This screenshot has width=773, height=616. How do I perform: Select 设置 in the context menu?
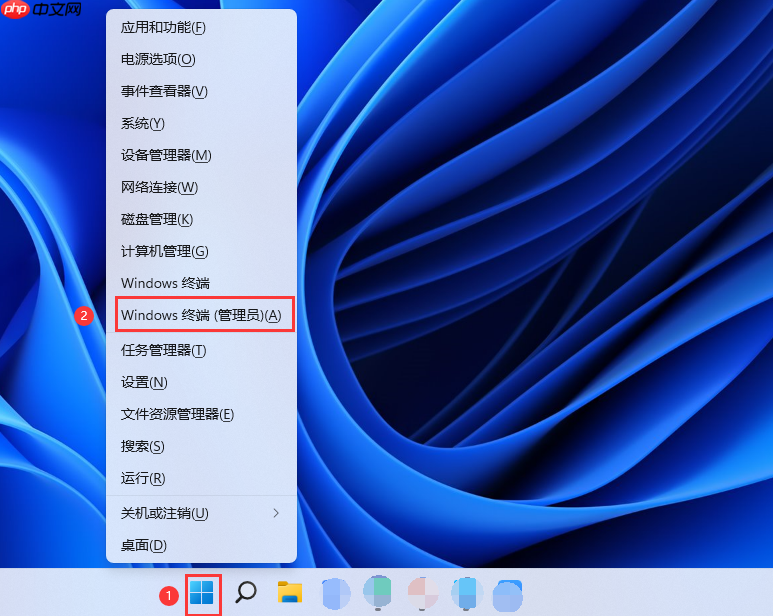click(x=144, y=382)
